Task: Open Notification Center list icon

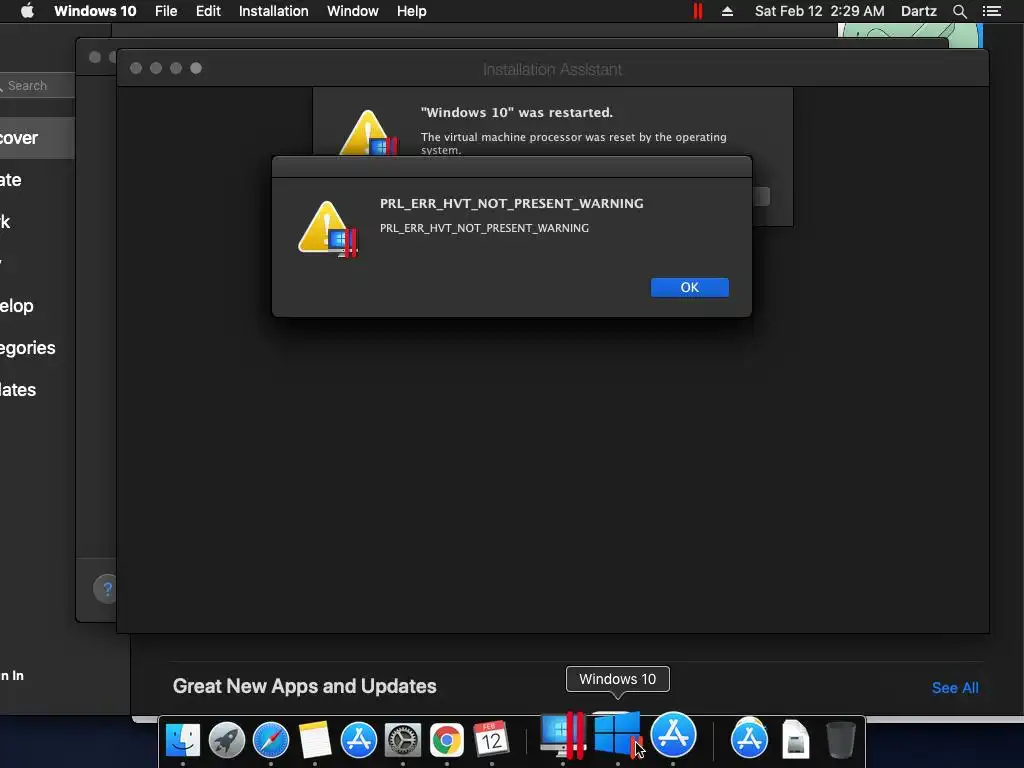Action: (x=992, y=11)
